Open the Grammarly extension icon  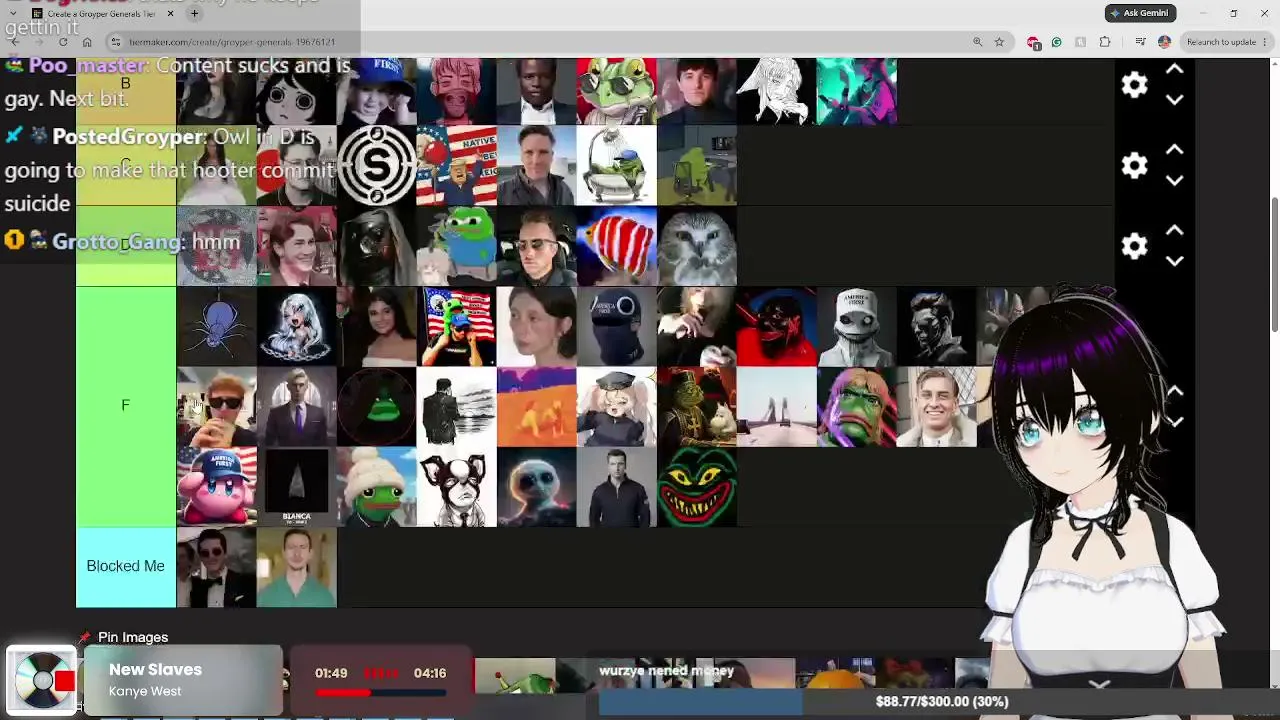coord(1056,42)
